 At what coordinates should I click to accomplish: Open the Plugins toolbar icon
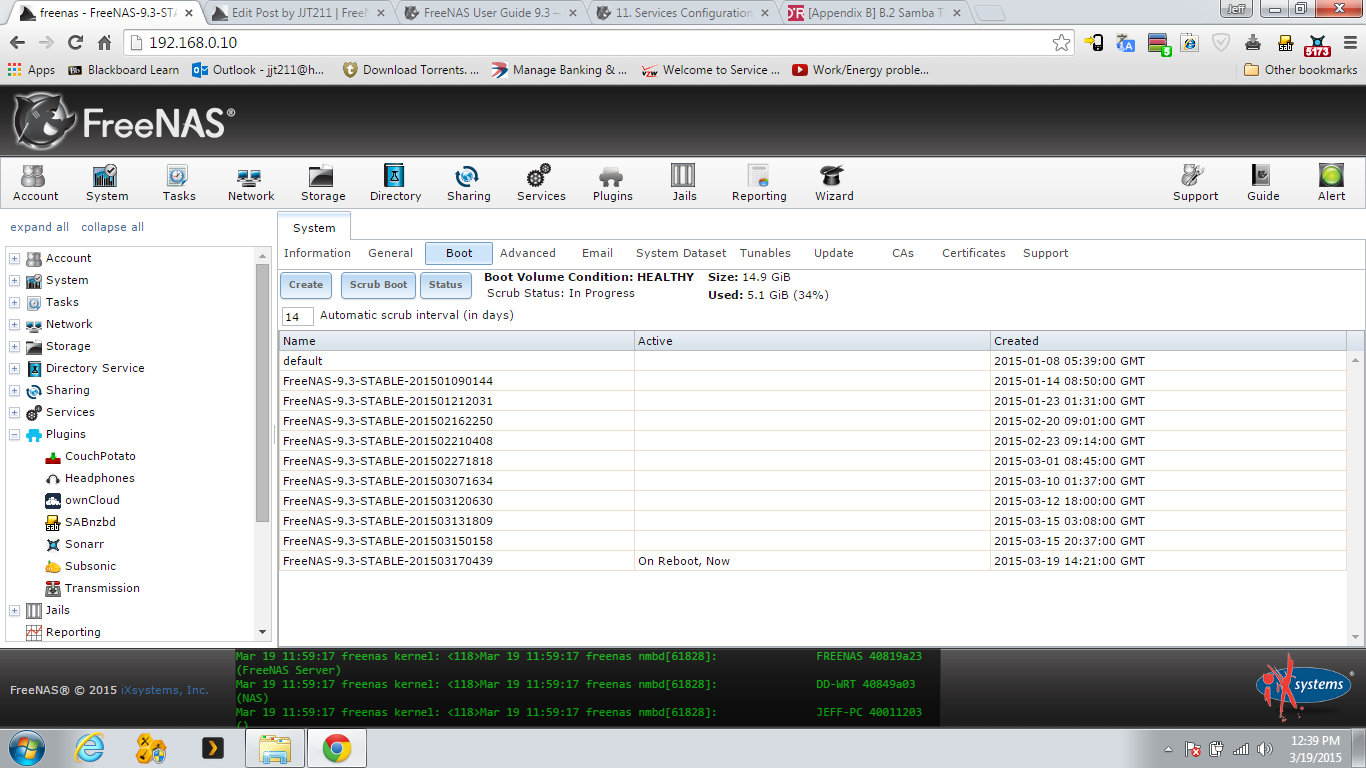tap(612, 183)
